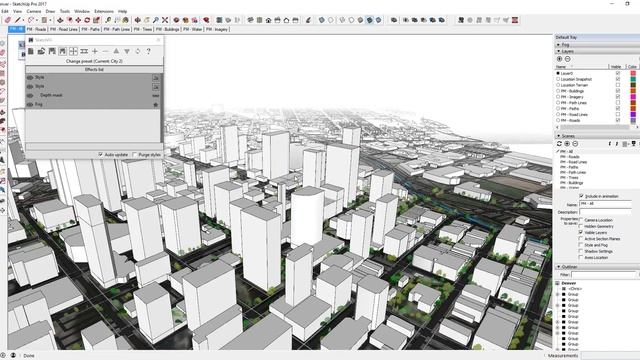Click Add Layer plus icon
Screen dimensions: 640x360
(x=560, y=59)
